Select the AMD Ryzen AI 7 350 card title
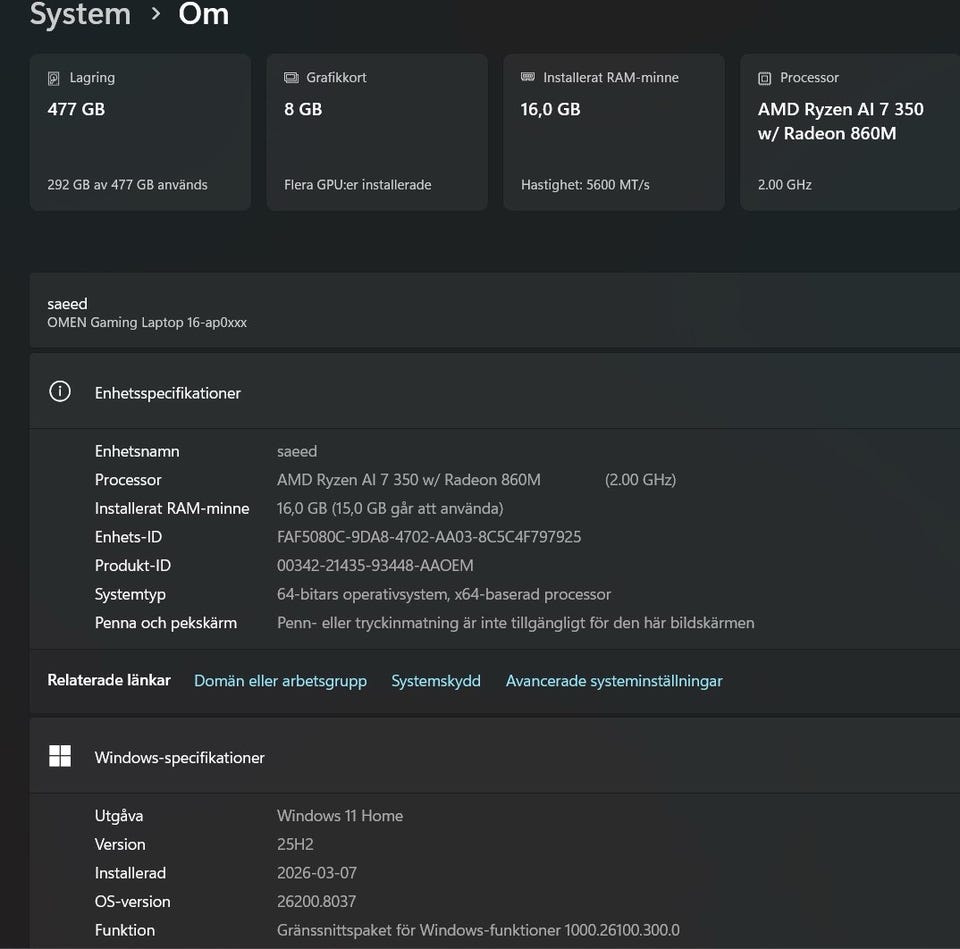Viewport: 960px width, 949px height. click(840, 121)
